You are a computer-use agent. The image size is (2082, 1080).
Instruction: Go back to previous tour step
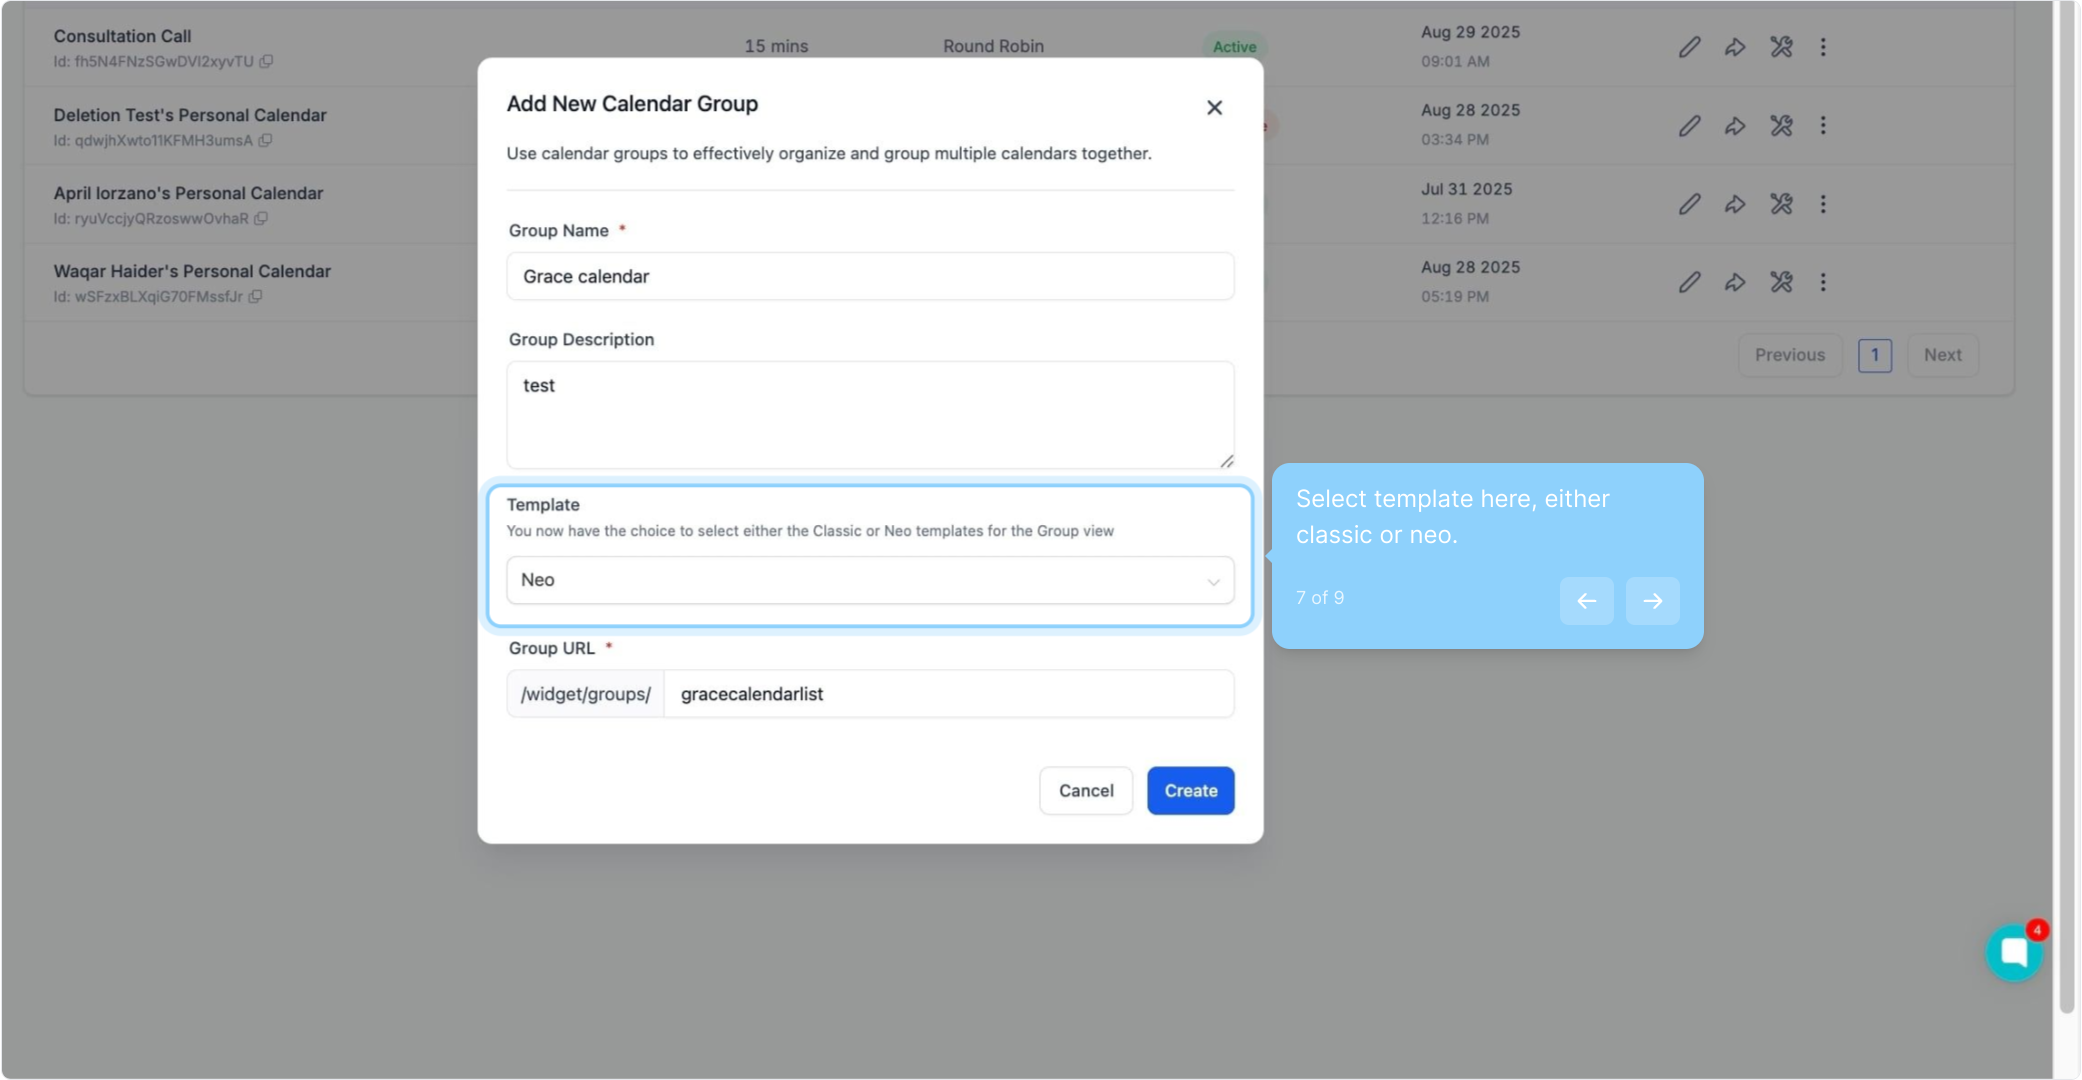[1586, 601]
